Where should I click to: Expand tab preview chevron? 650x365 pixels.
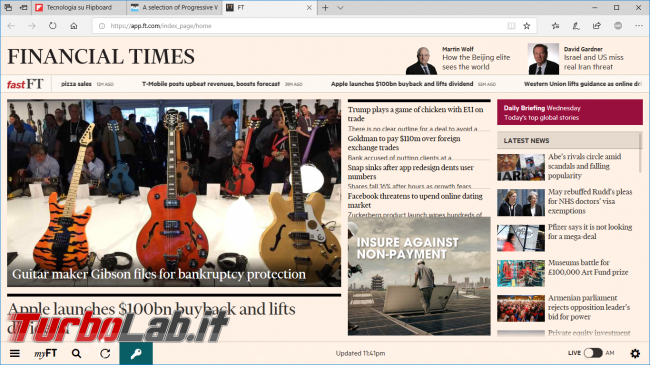340,7
